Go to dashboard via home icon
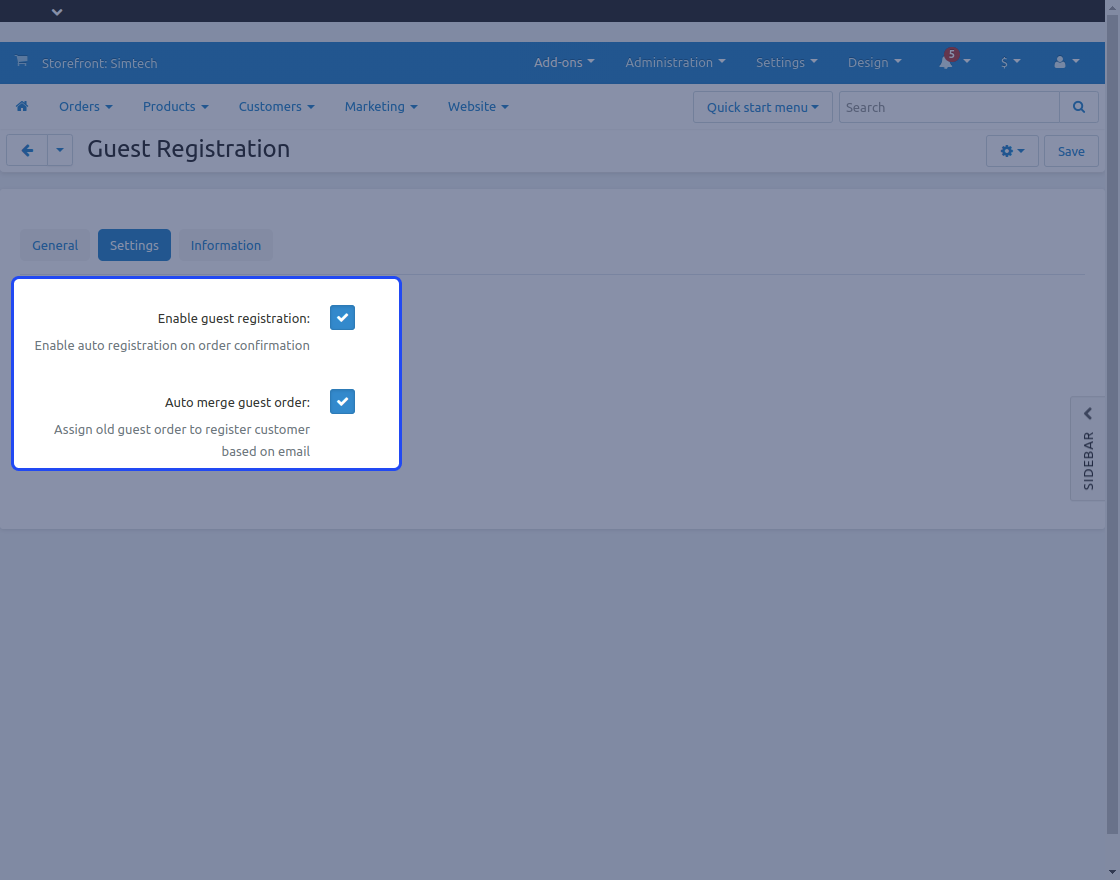 pyautogui.click(x=22, y=106)
